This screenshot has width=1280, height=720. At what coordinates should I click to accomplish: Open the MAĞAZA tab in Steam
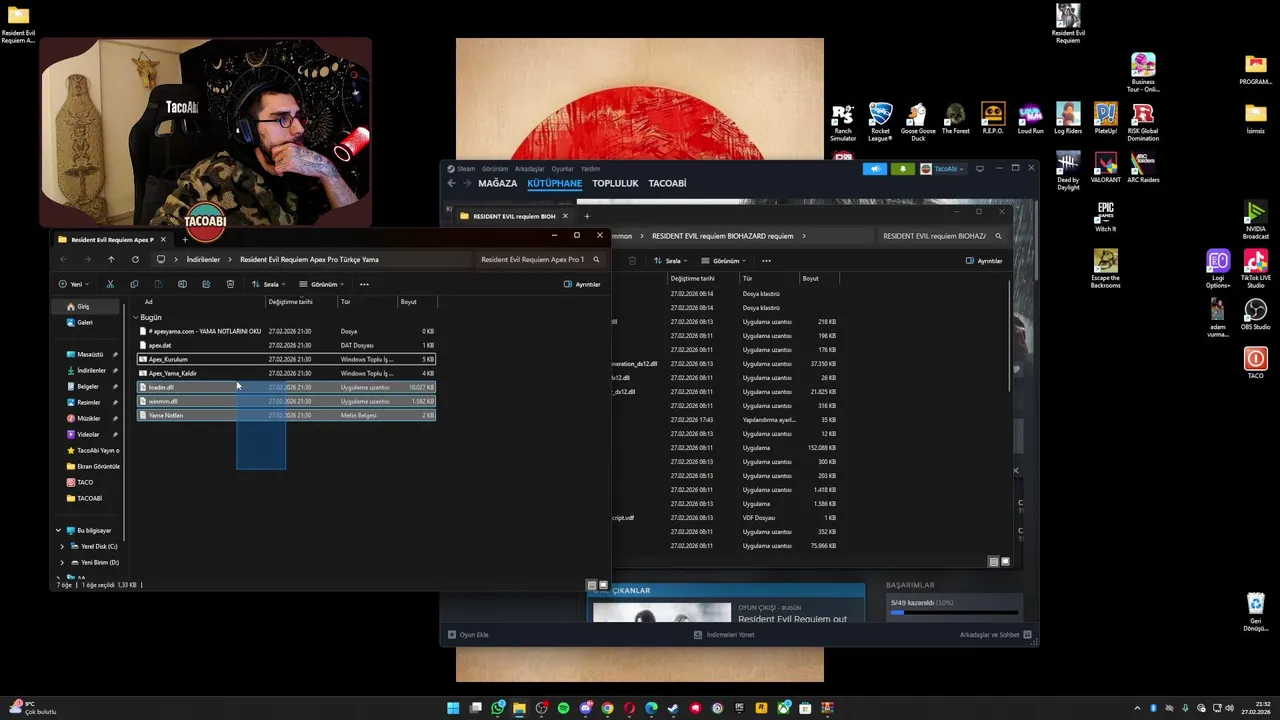tap(498, 183)
